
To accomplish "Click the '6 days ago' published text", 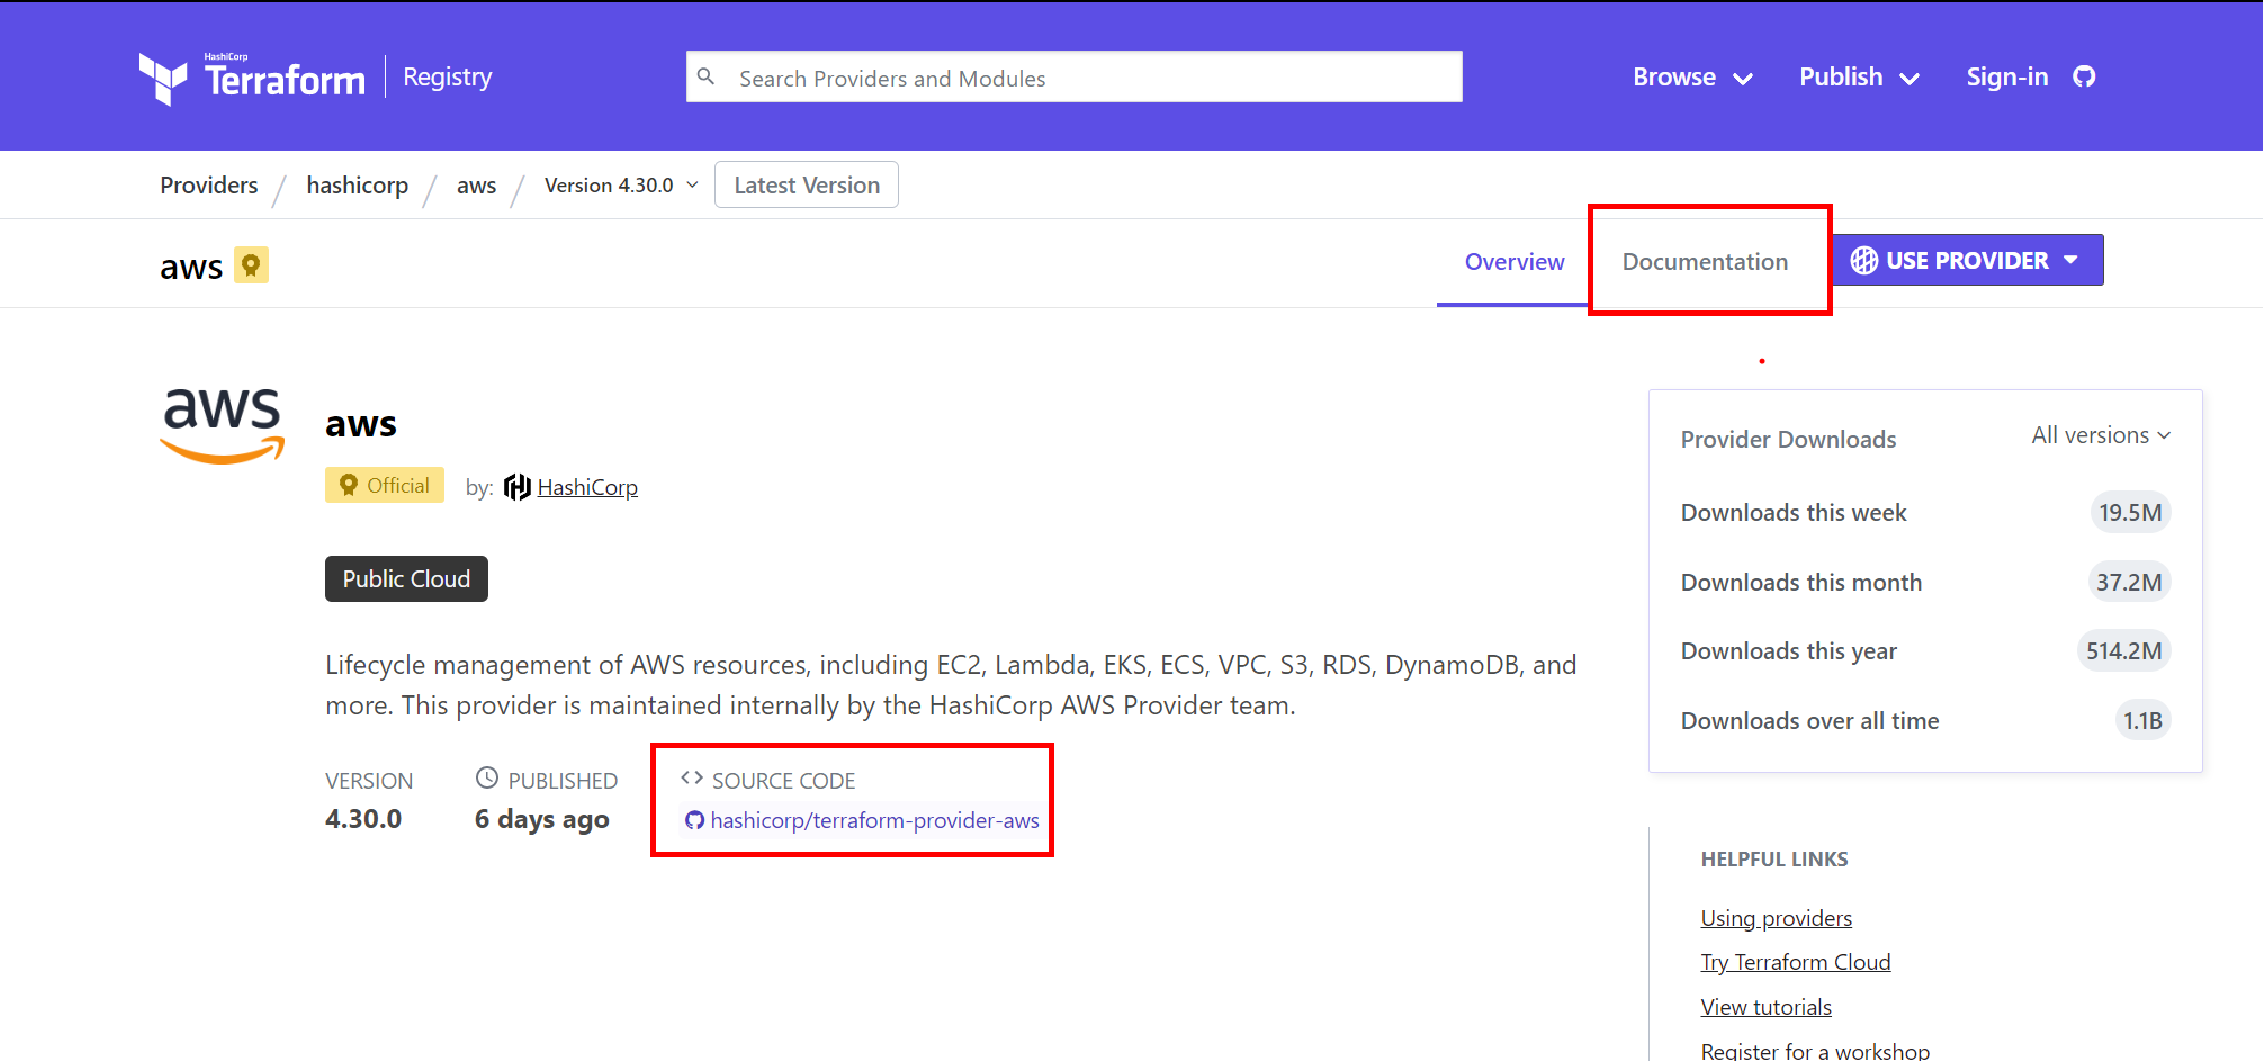I will (x=542, y=820).
